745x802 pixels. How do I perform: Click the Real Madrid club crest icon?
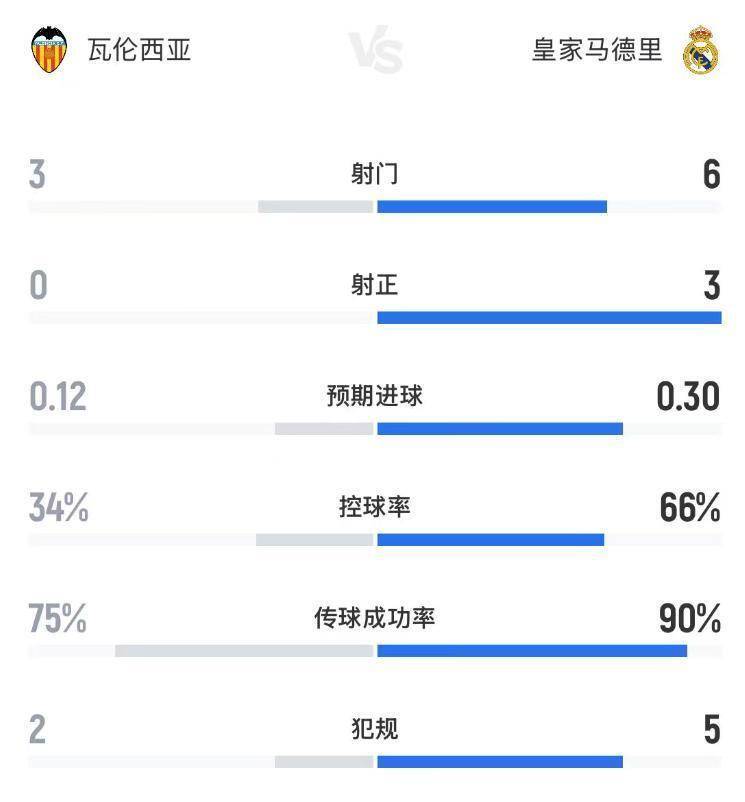(x=700, y=51)
